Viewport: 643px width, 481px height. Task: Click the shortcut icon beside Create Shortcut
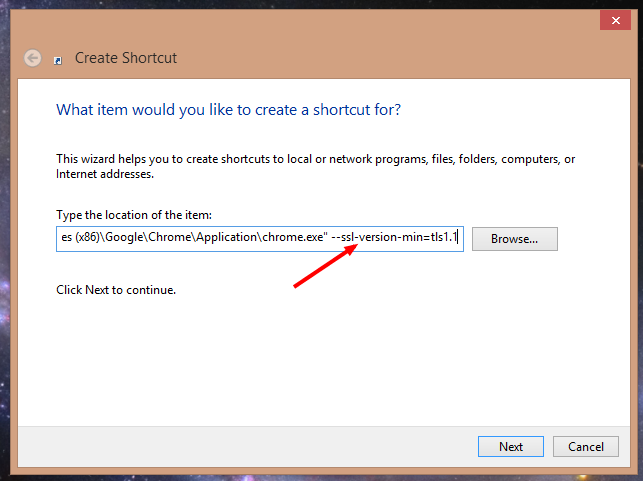click(x=59, y=59)
